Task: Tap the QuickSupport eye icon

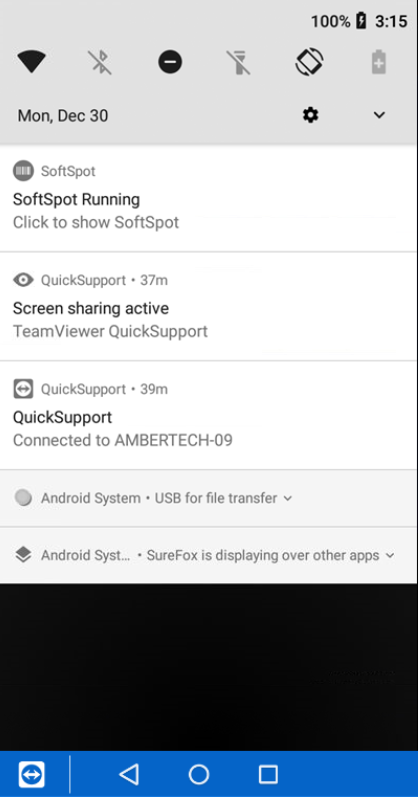Action: click(x=23, y=280)
